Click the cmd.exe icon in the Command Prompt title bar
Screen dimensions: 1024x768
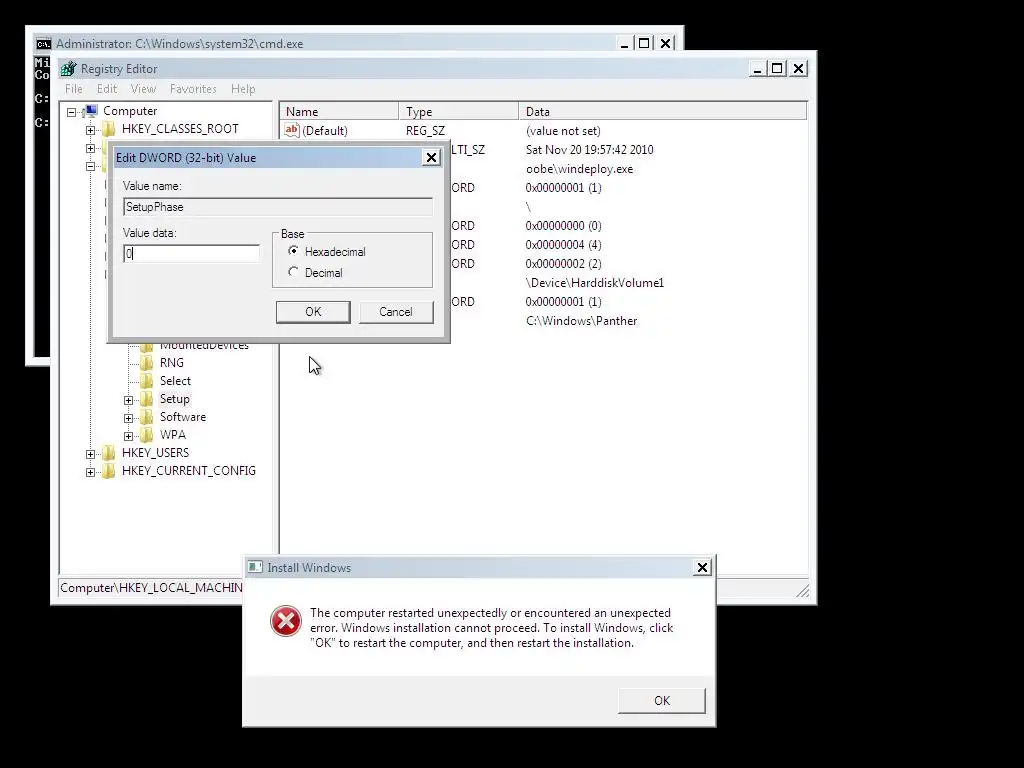tap(44, 44)
